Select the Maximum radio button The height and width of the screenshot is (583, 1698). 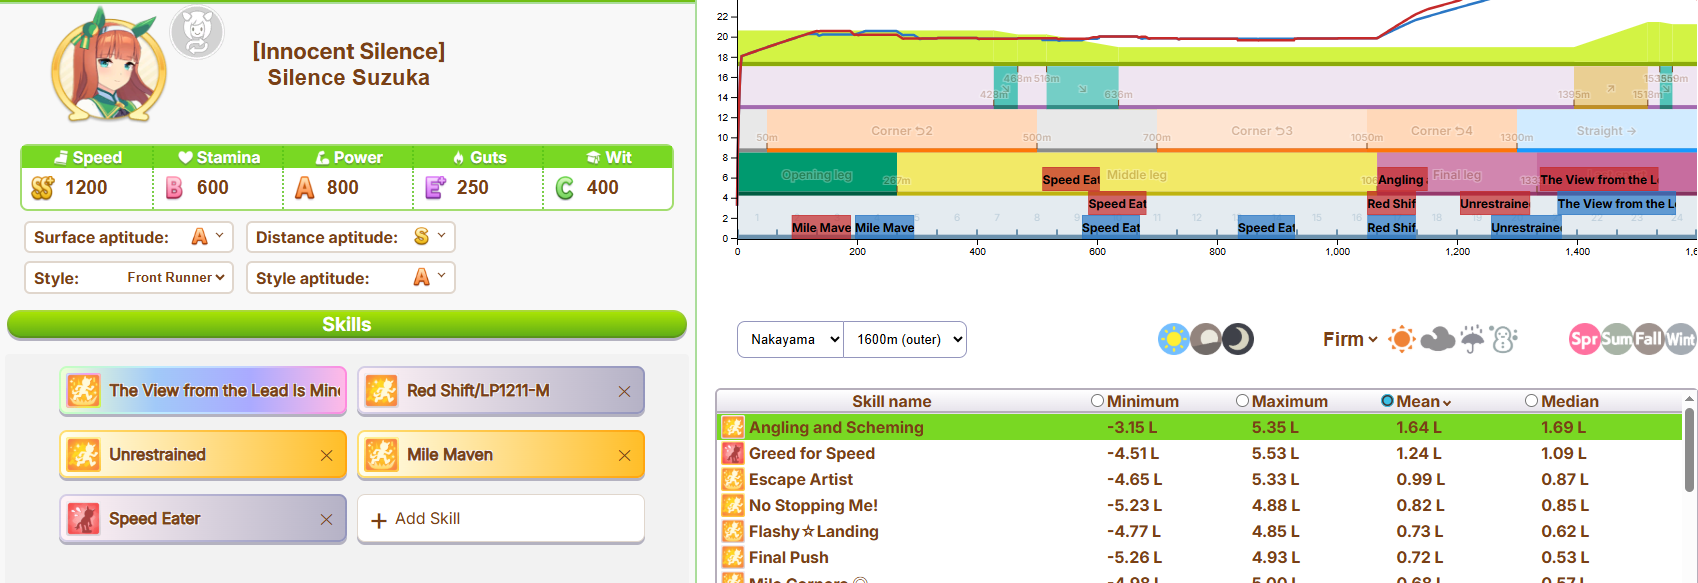(x=1242, y=401)
